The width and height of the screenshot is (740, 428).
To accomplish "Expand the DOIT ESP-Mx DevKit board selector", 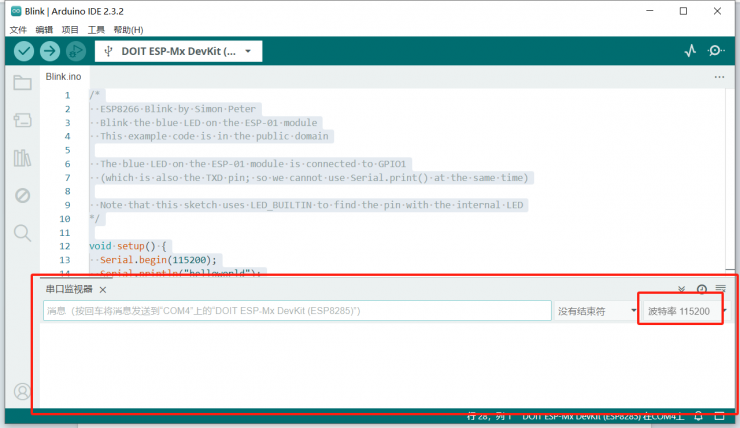I will click(178, 51).
